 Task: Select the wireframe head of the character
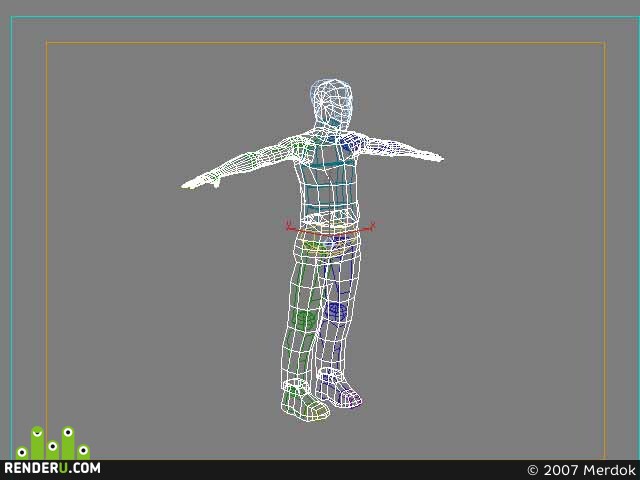pyautogui.click(x=331, y=100)
